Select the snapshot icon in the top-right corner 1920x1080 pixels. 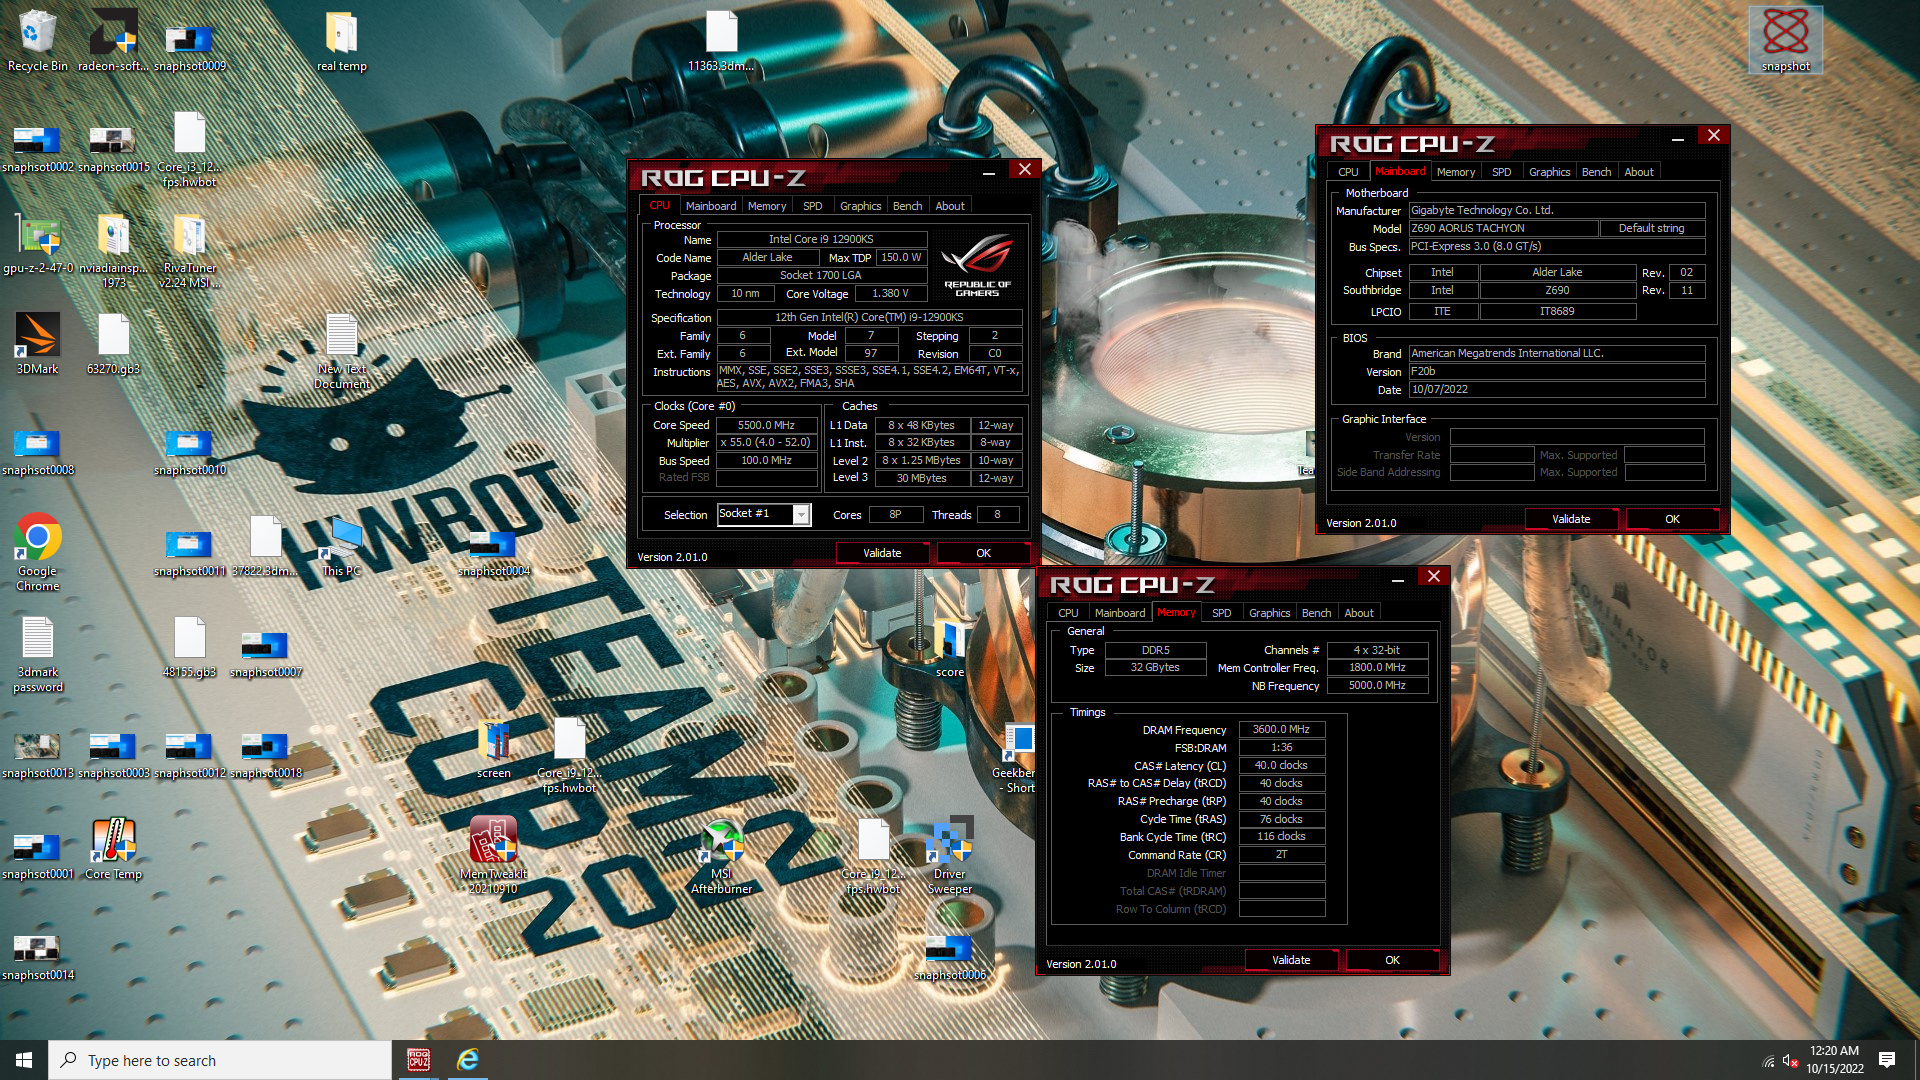coord(1786,41)
